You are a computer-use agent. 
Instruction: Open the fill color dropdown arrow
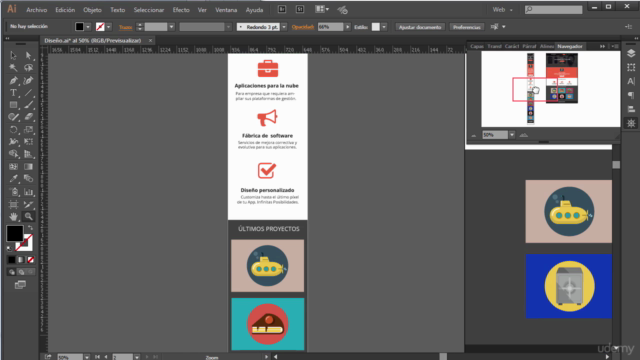point(88,27)
